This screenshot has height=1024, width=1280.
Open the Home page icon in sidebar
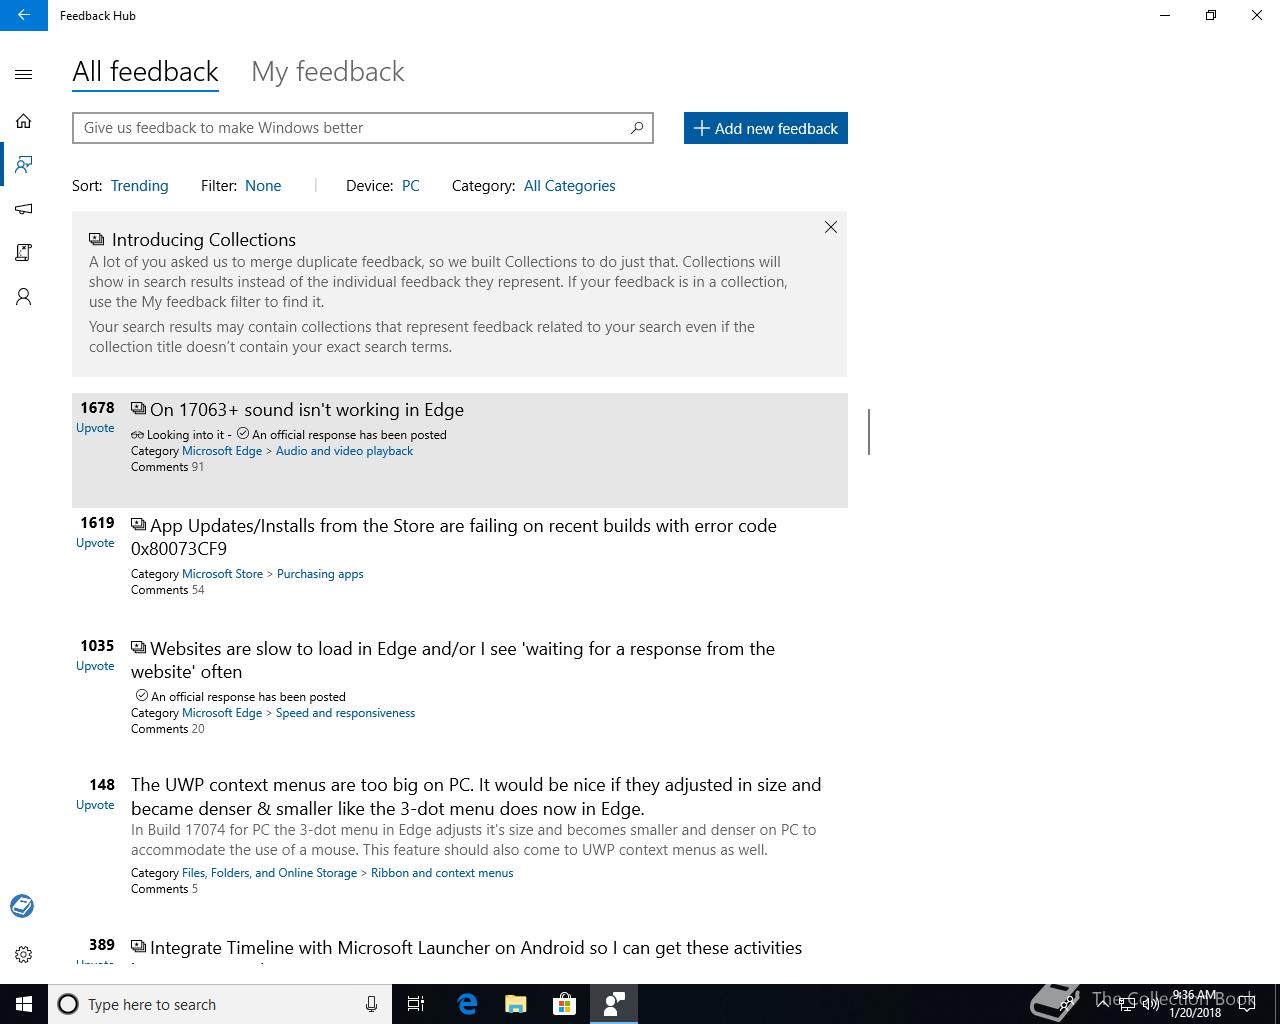point(24,121)
